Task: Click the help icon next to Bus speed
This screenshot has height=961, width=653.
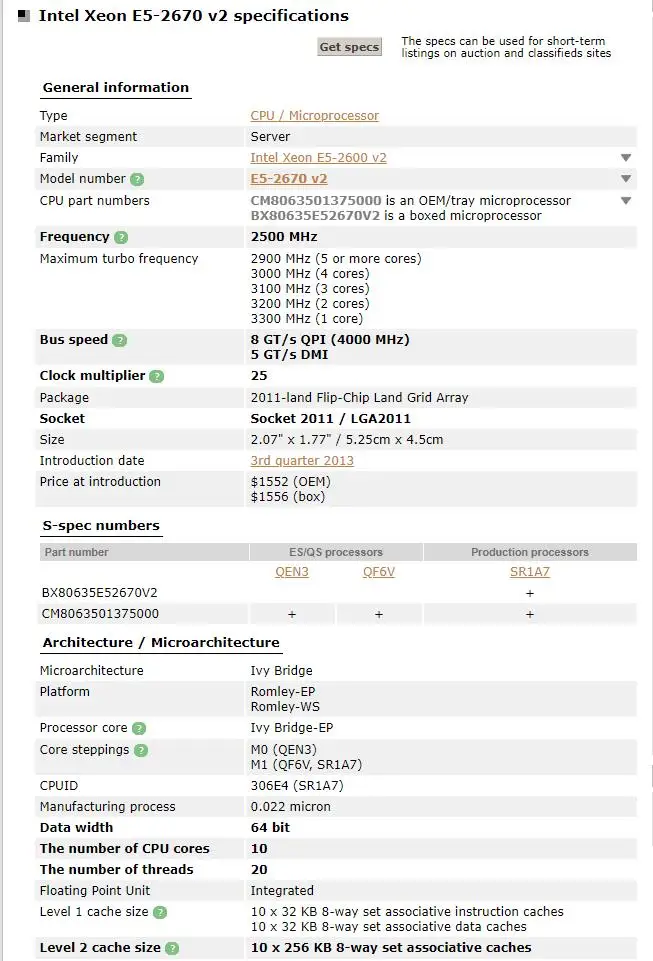Action: (x=120, y=340)
